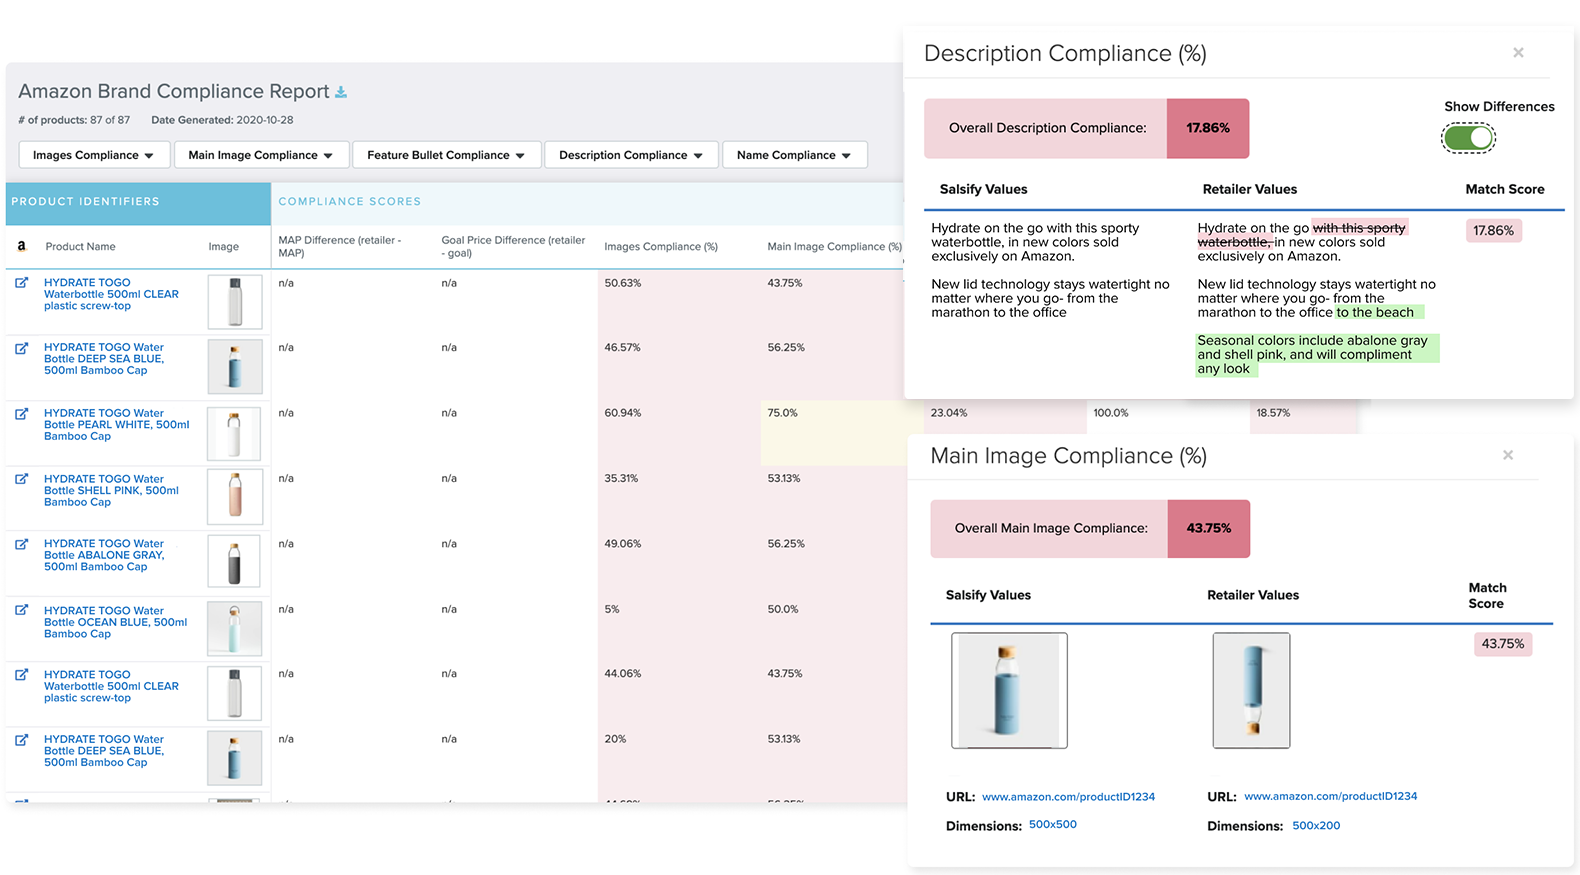Click the 49.06% Images Compliance cell
This screenshot has height=875, width=1580.
tap(679, 564)
